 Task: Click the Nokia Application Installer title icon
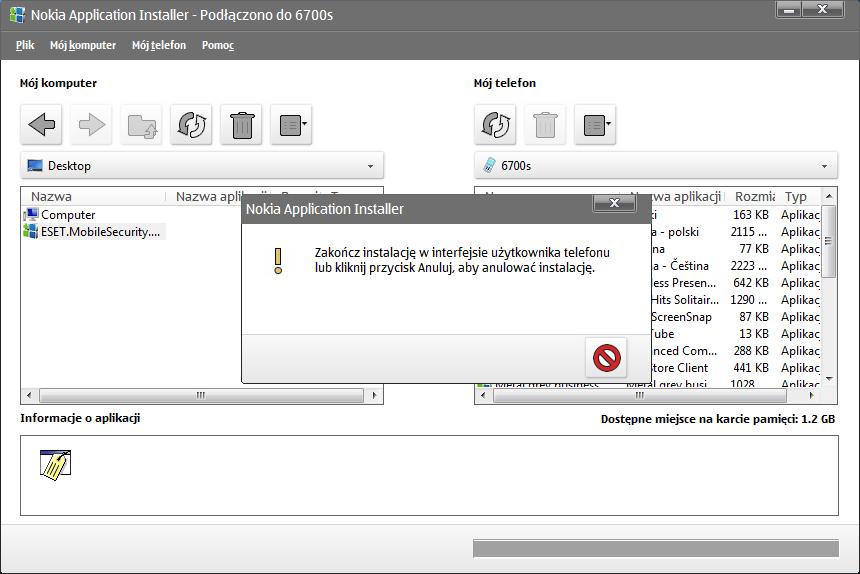pos(17,15)
